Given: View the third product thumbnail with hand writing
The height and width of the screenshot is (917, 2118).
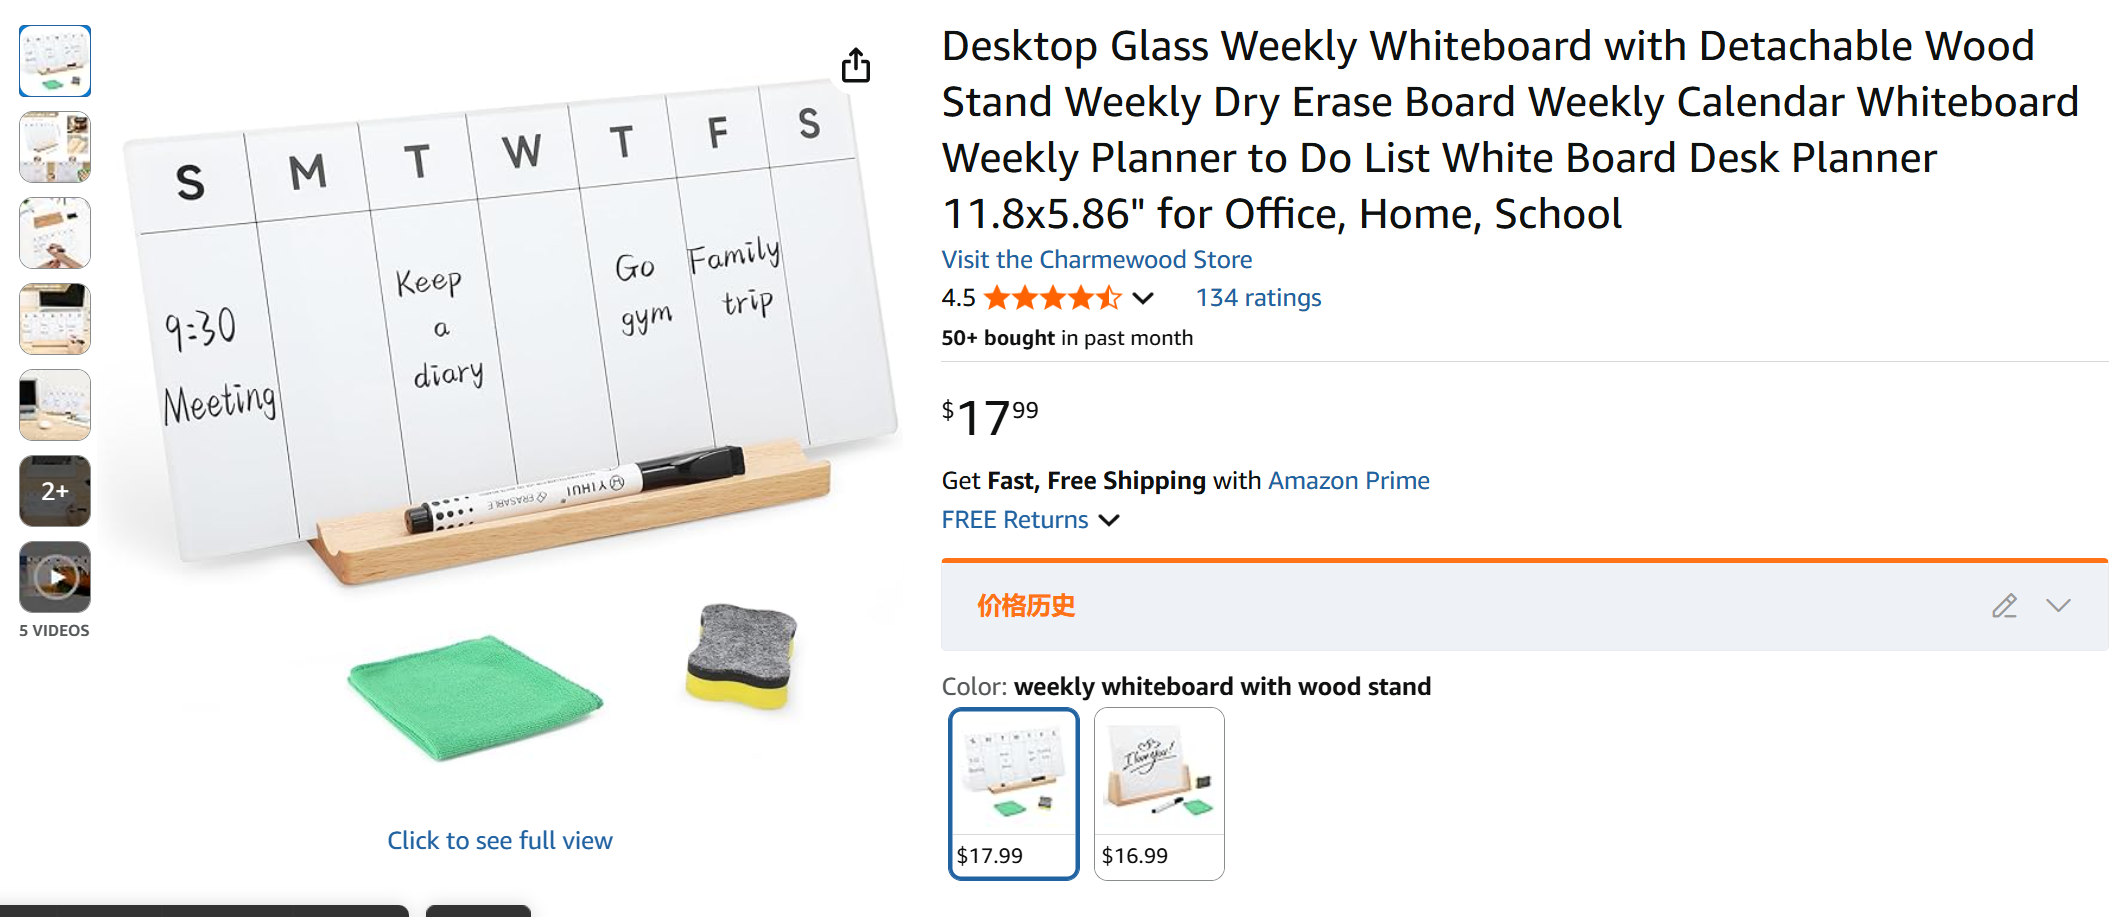Looking at the screenshot, I should click(55, 233).
